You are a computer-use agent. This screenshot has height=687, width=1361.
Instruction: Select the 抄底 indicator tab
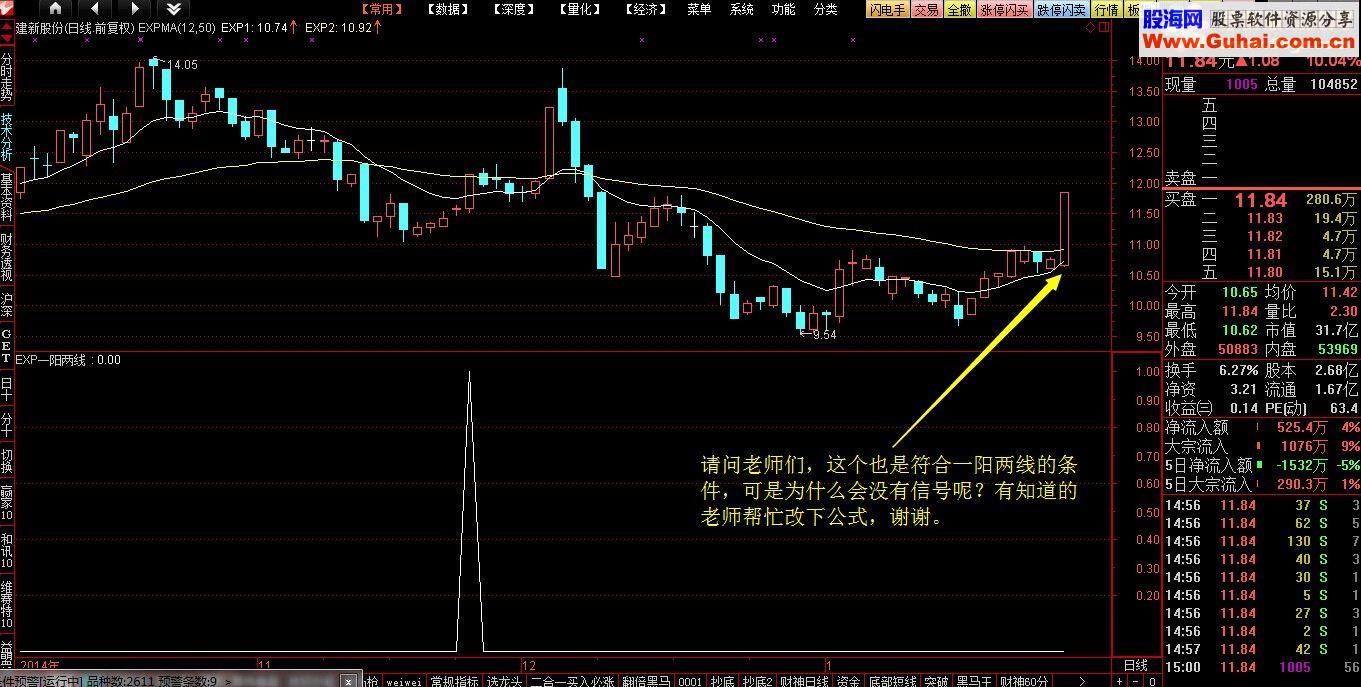(x=722, y=681)
